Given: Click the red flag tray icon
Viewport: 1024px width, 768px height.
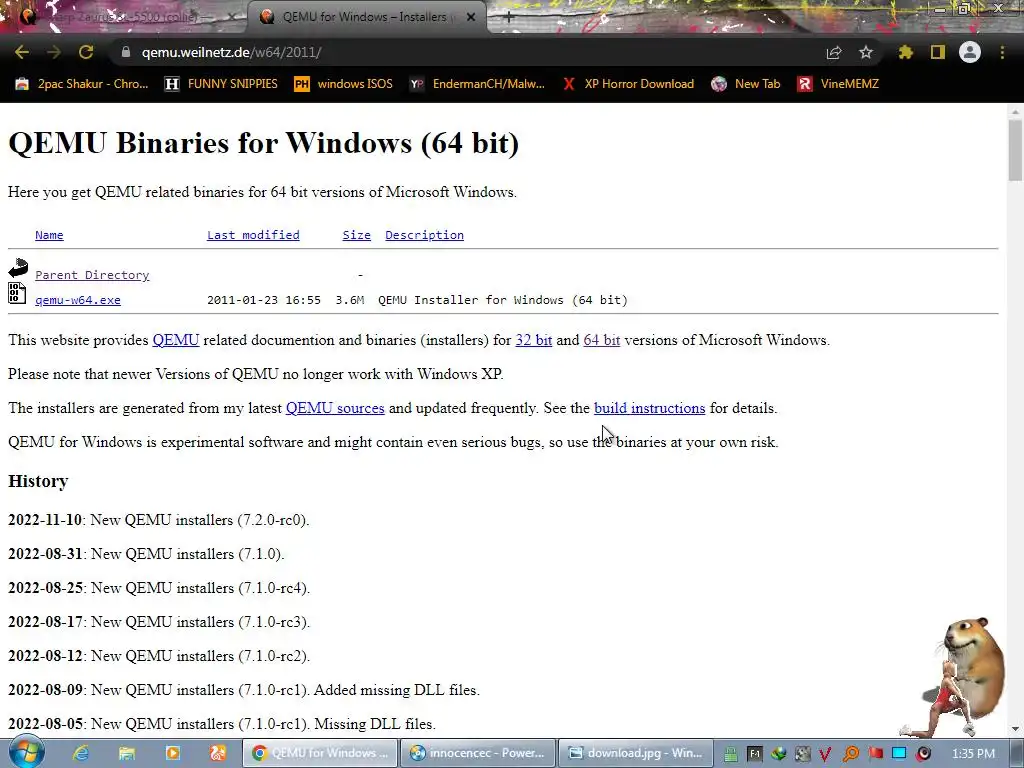Looking at the screenshot, I should (875, 754).
